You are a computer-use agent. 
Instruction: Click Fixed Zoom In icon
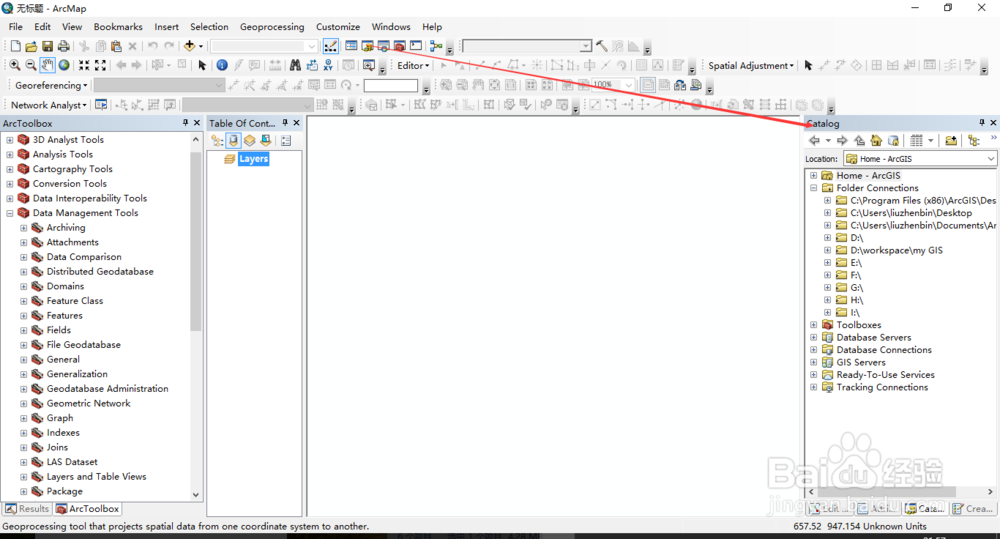pos(84,65)
